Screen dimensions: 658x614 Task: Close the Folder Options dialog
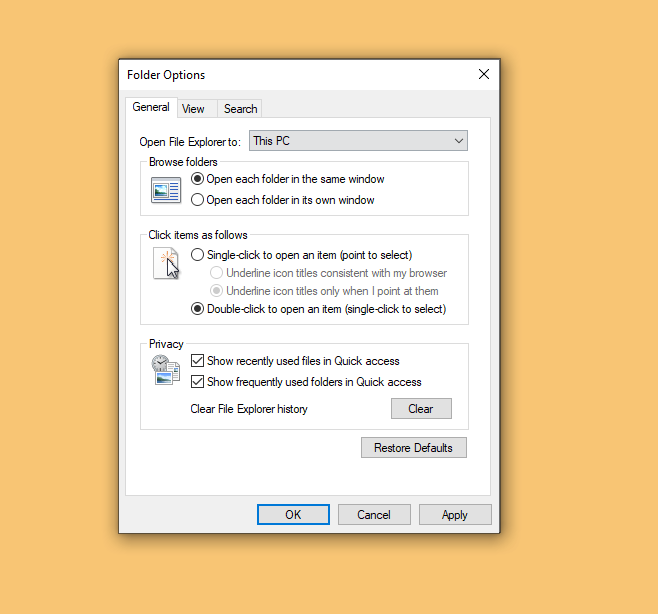(x=484, y=74)
